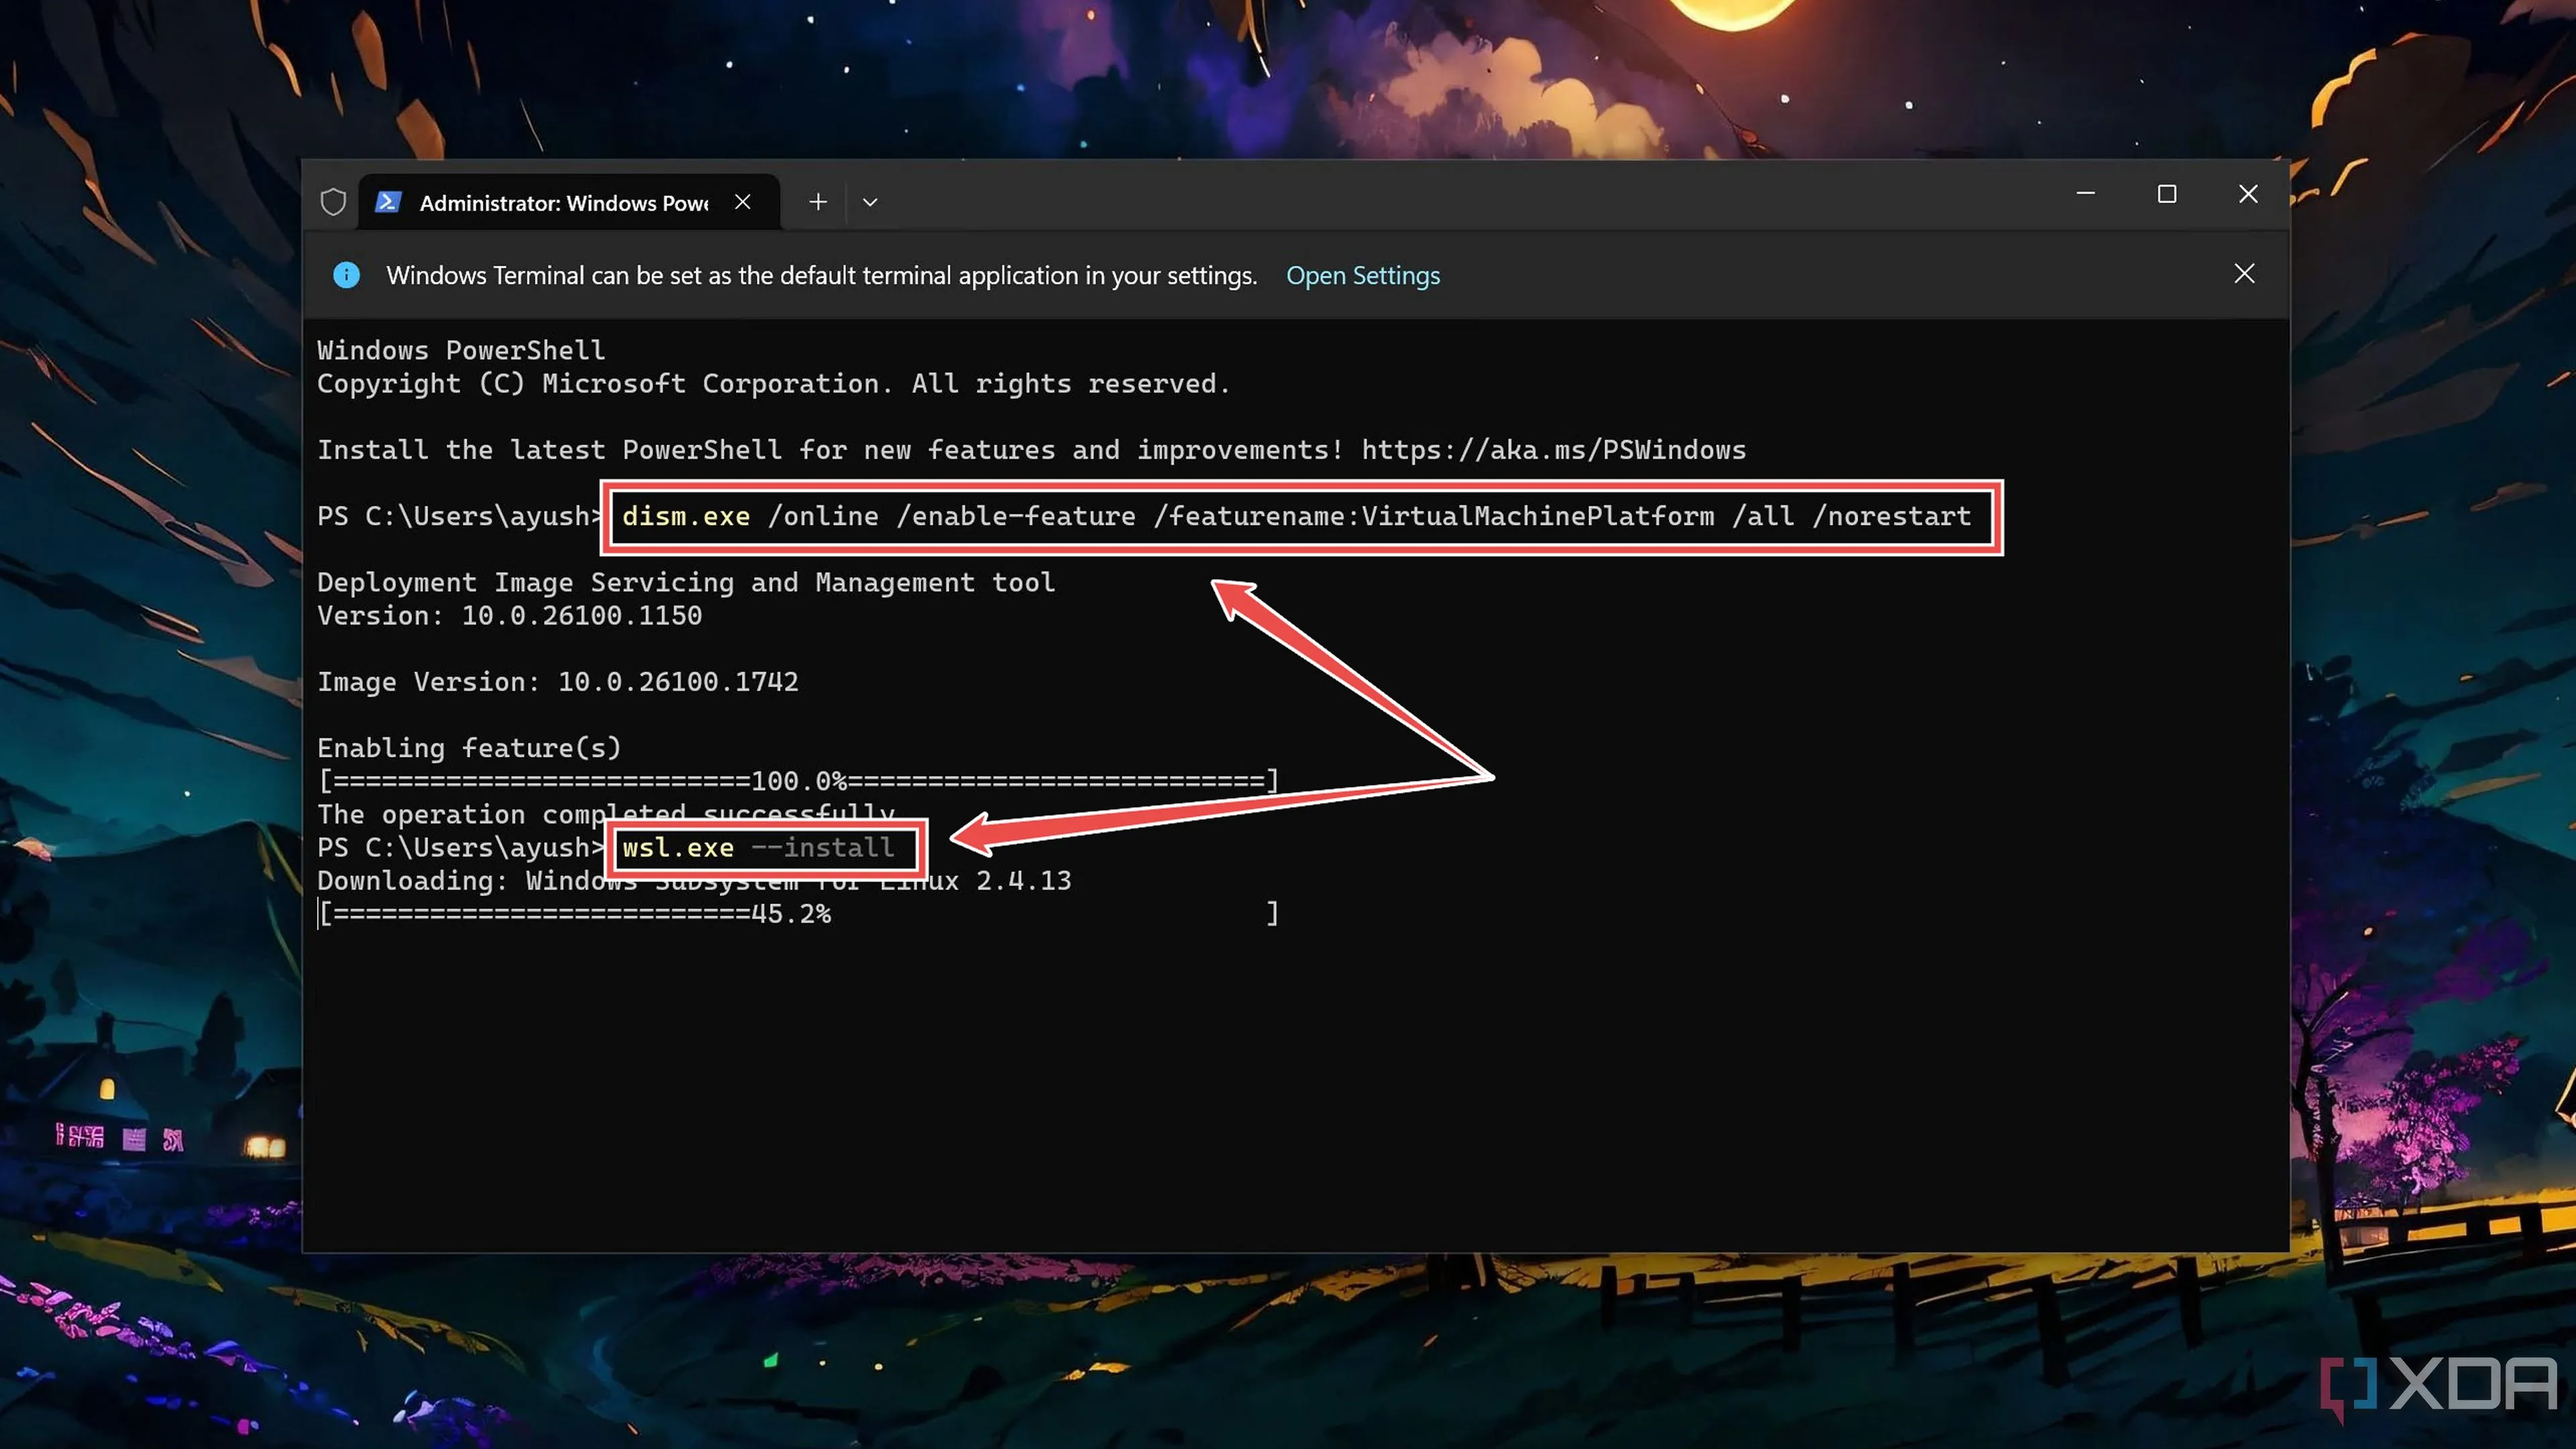
Task: Open Settings link in the notification bar
Action: (x=1362, y=275)
